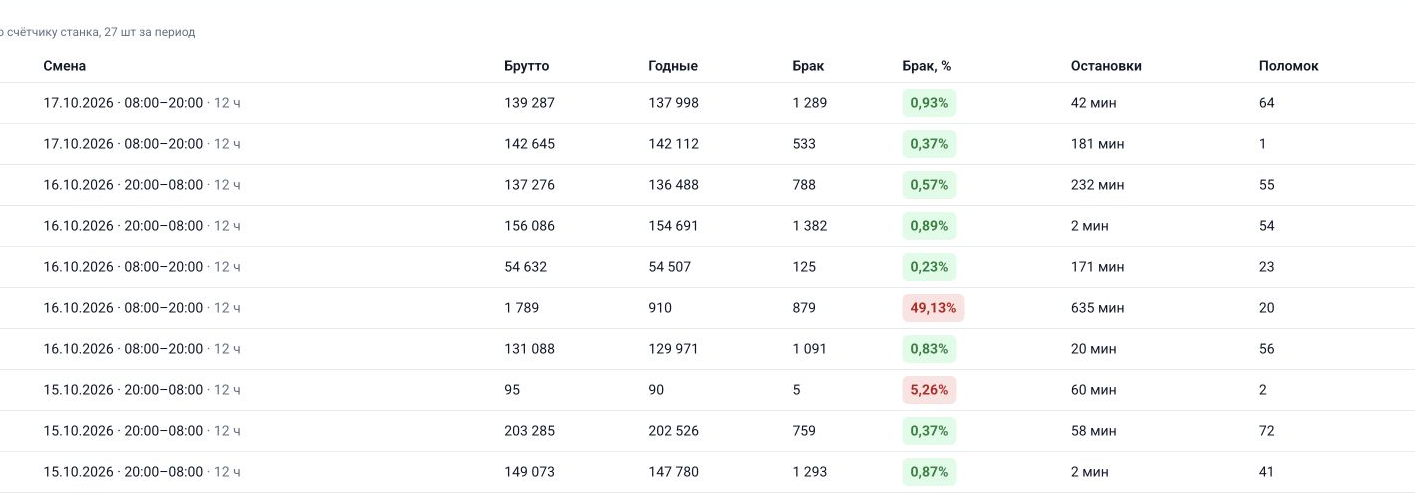The width and height of the screenshot is (1422, 493).
Task: Sort by the Брутто column header
Action: point(526,66)
